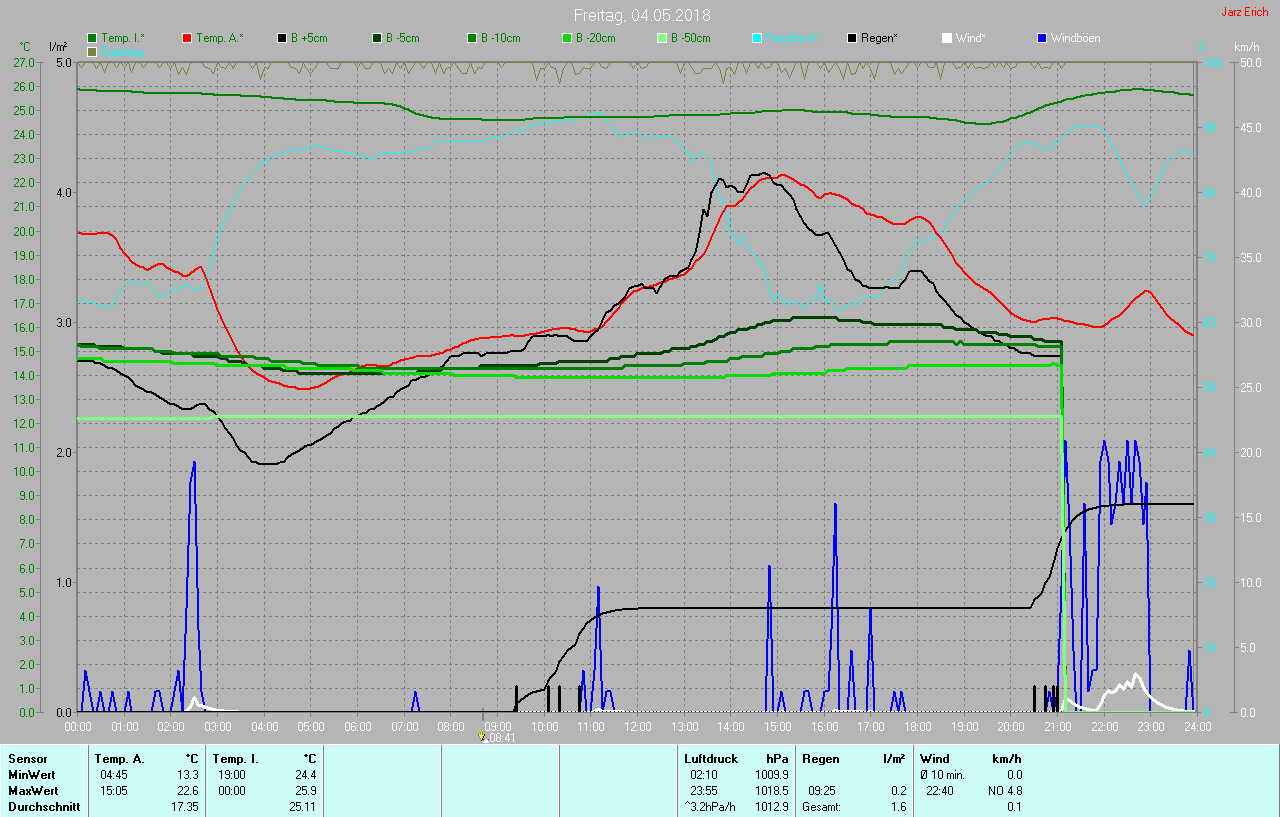Click the B -5cm legend square
1280x817 pixels.
pyautogui.click(x=377, y=38)
